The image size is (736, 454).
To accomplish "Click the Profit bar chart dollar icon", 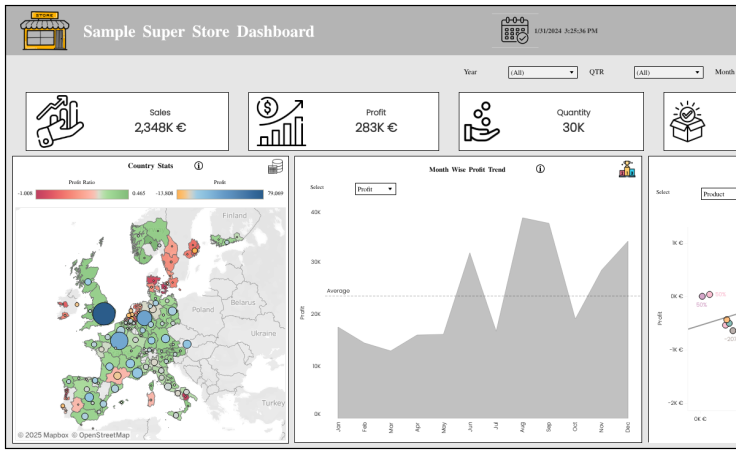I will 280,121.
